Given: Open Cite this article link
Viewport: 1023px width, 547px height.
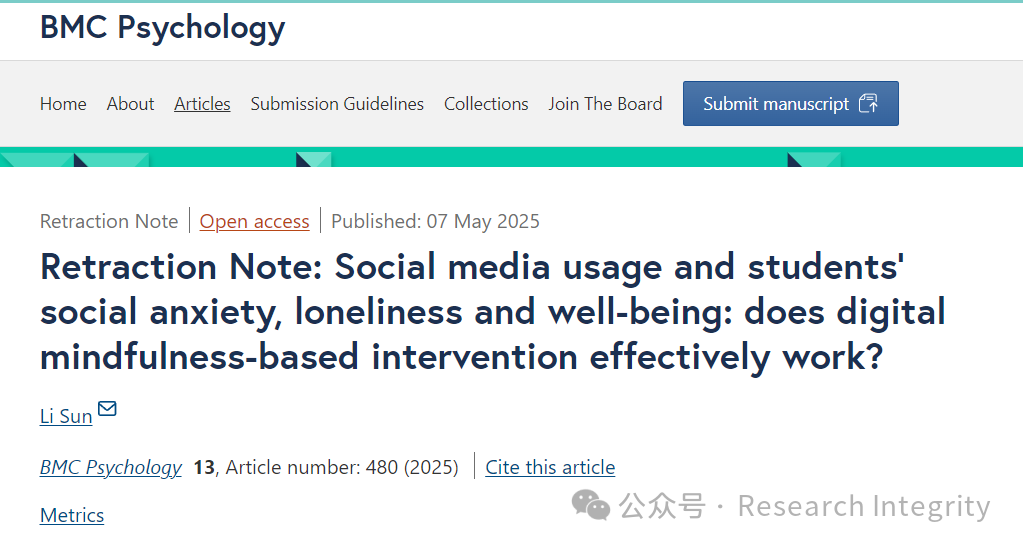Looking at the screenshot, I should [x=550, y=467].
